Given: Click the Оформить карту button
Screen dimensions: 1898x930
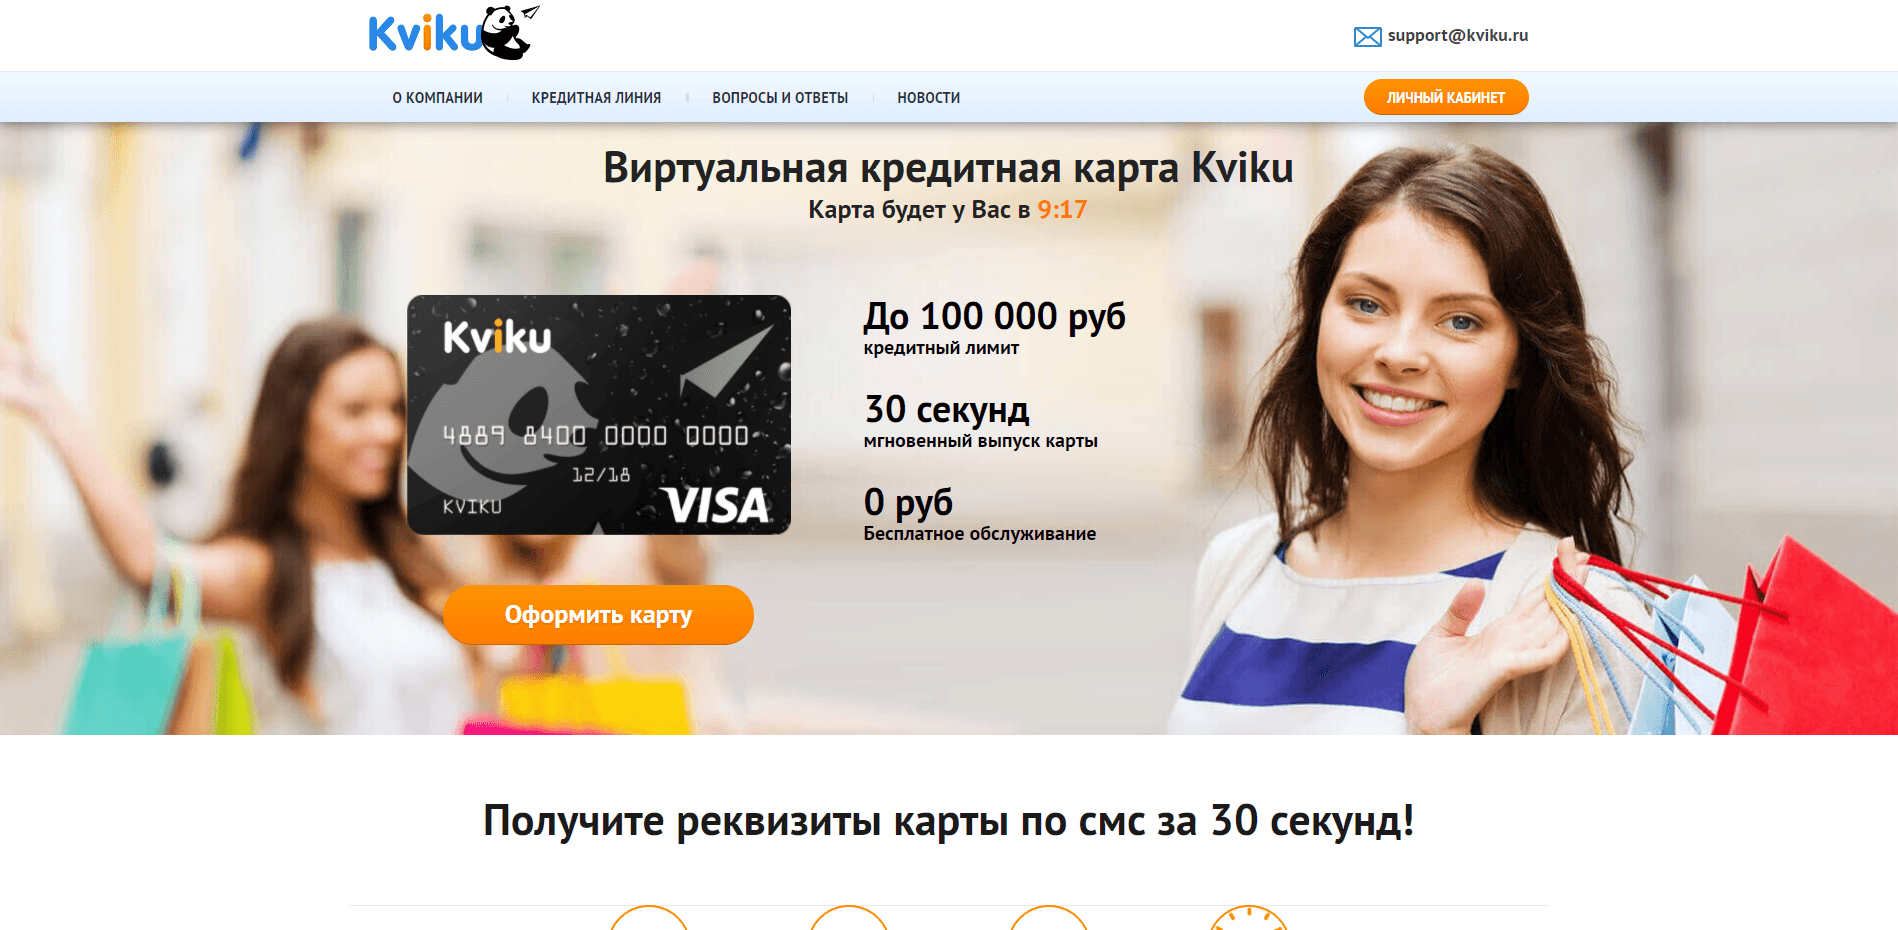Looking at the screenshot, I should [x=598, y=615].
